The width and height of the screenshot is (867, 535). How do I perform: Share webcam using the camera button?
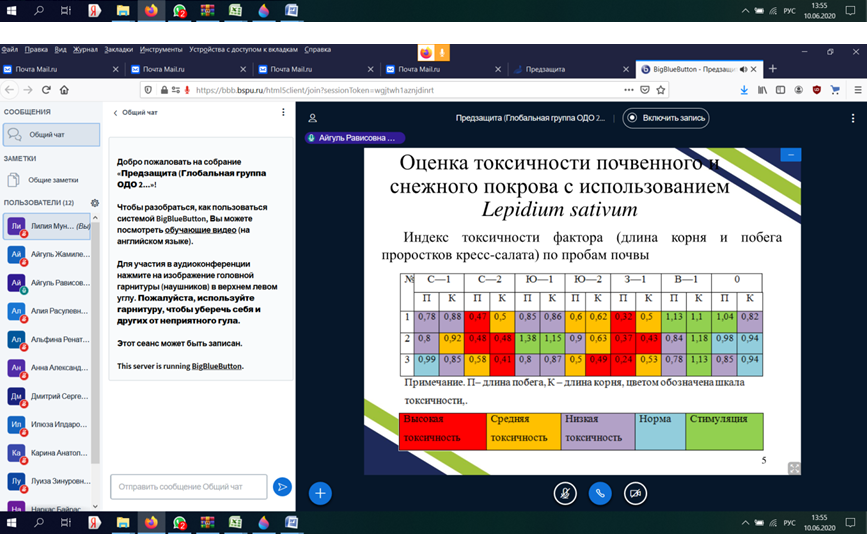(x=635, y=494)
